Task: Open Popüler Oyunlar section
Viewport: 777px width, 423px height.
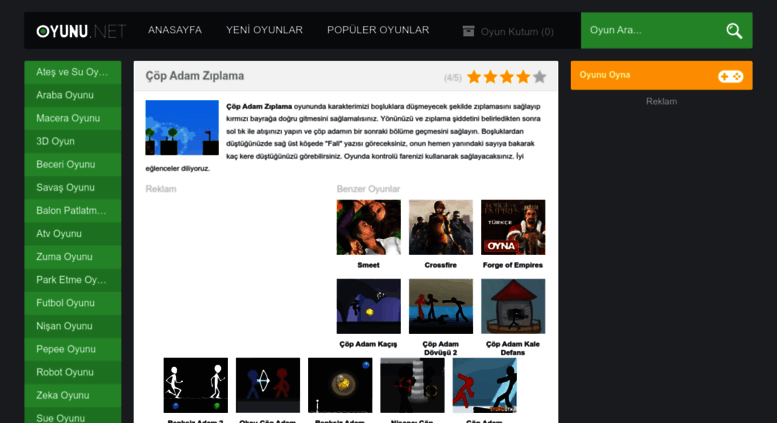Action: click(x=378, y=30)
